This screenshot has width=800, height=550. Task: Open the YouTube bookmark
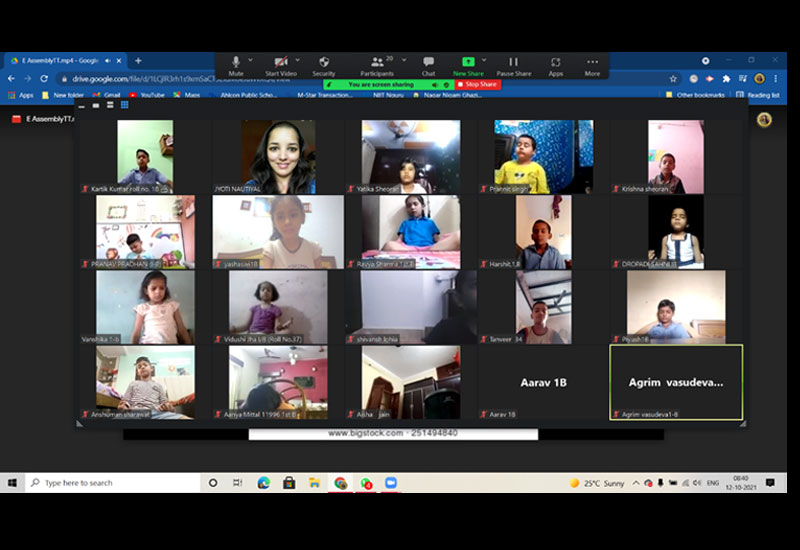coord(147,95)
